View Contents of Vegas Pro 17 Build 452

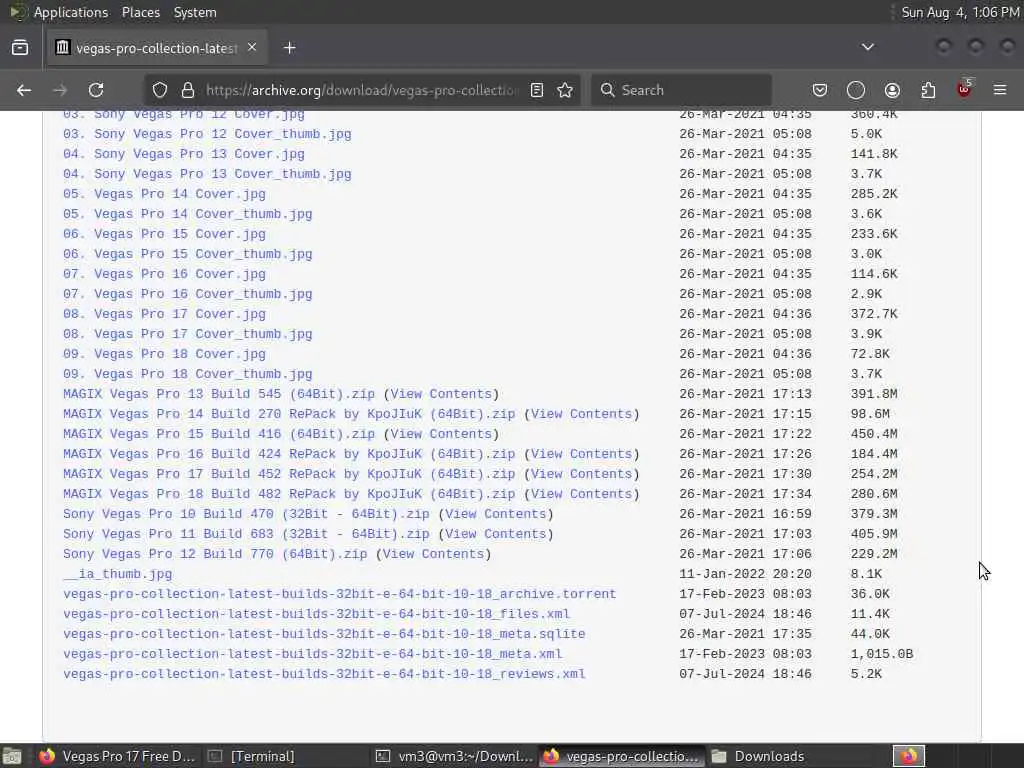pos(581,474)
